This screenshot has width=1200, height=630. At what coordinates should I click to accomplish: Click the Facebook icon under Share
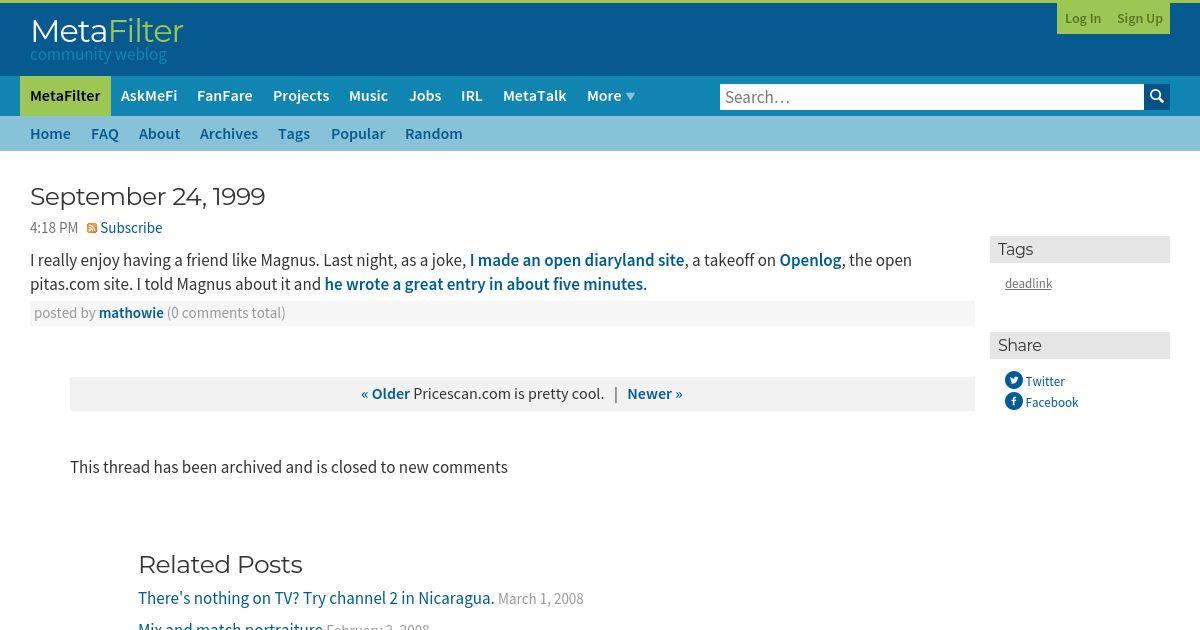[x=1013, y=401]
